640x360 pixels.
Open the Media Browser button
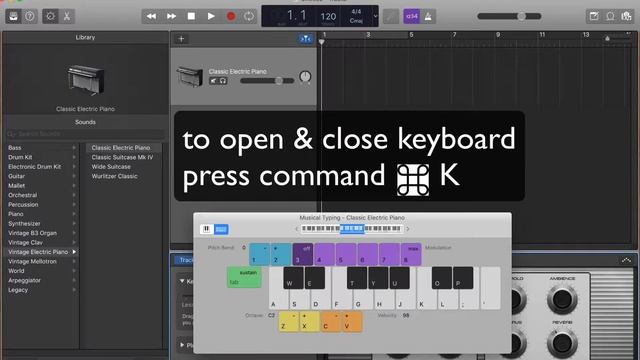tap(627, 16)
